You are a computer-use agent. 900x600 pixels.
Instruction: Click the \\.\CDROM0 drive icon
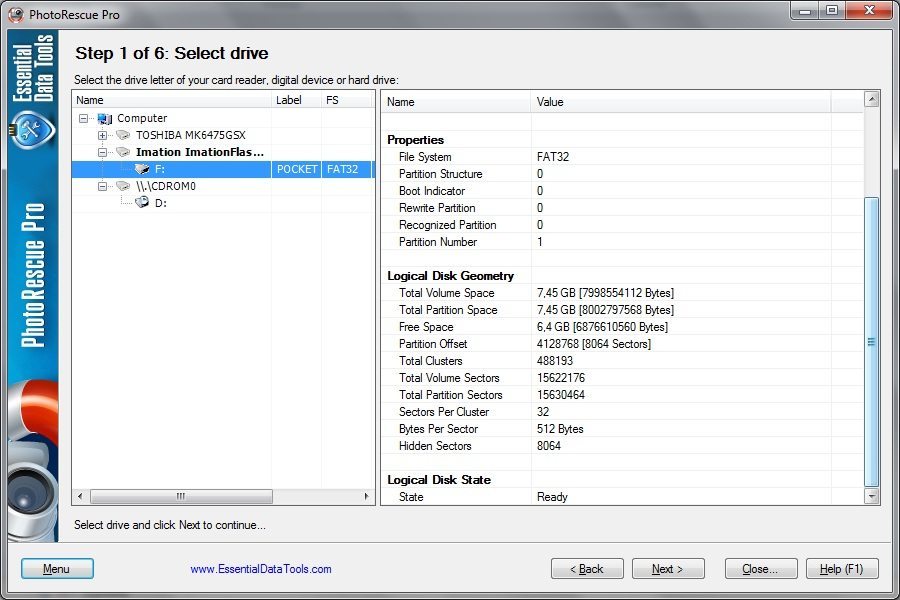(123, 186)
